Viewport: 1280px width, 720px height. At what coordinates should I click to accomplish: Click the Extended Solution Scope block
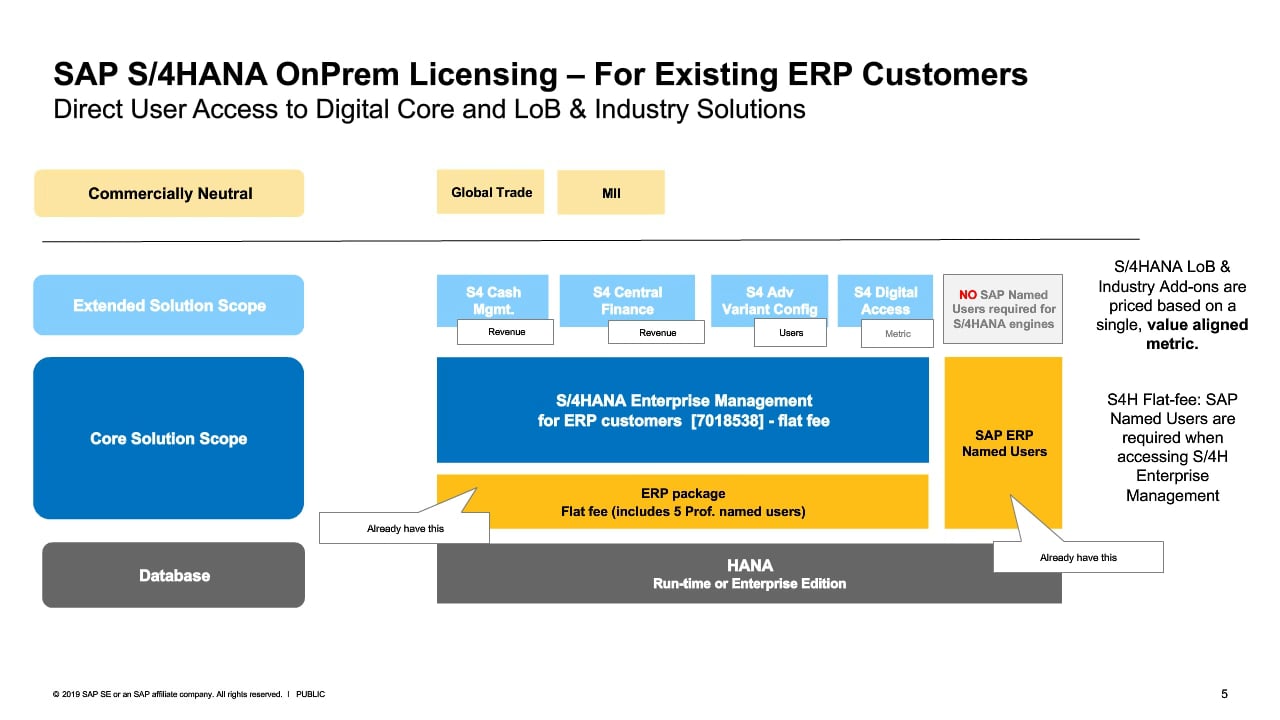(169, 305)
